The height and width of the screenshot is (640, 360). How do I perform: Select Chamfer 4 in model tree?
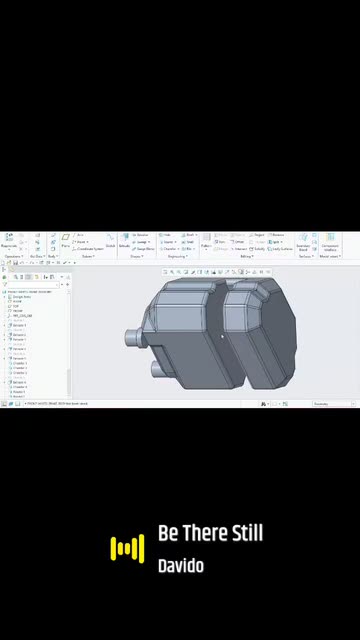[x=17, y=387]
